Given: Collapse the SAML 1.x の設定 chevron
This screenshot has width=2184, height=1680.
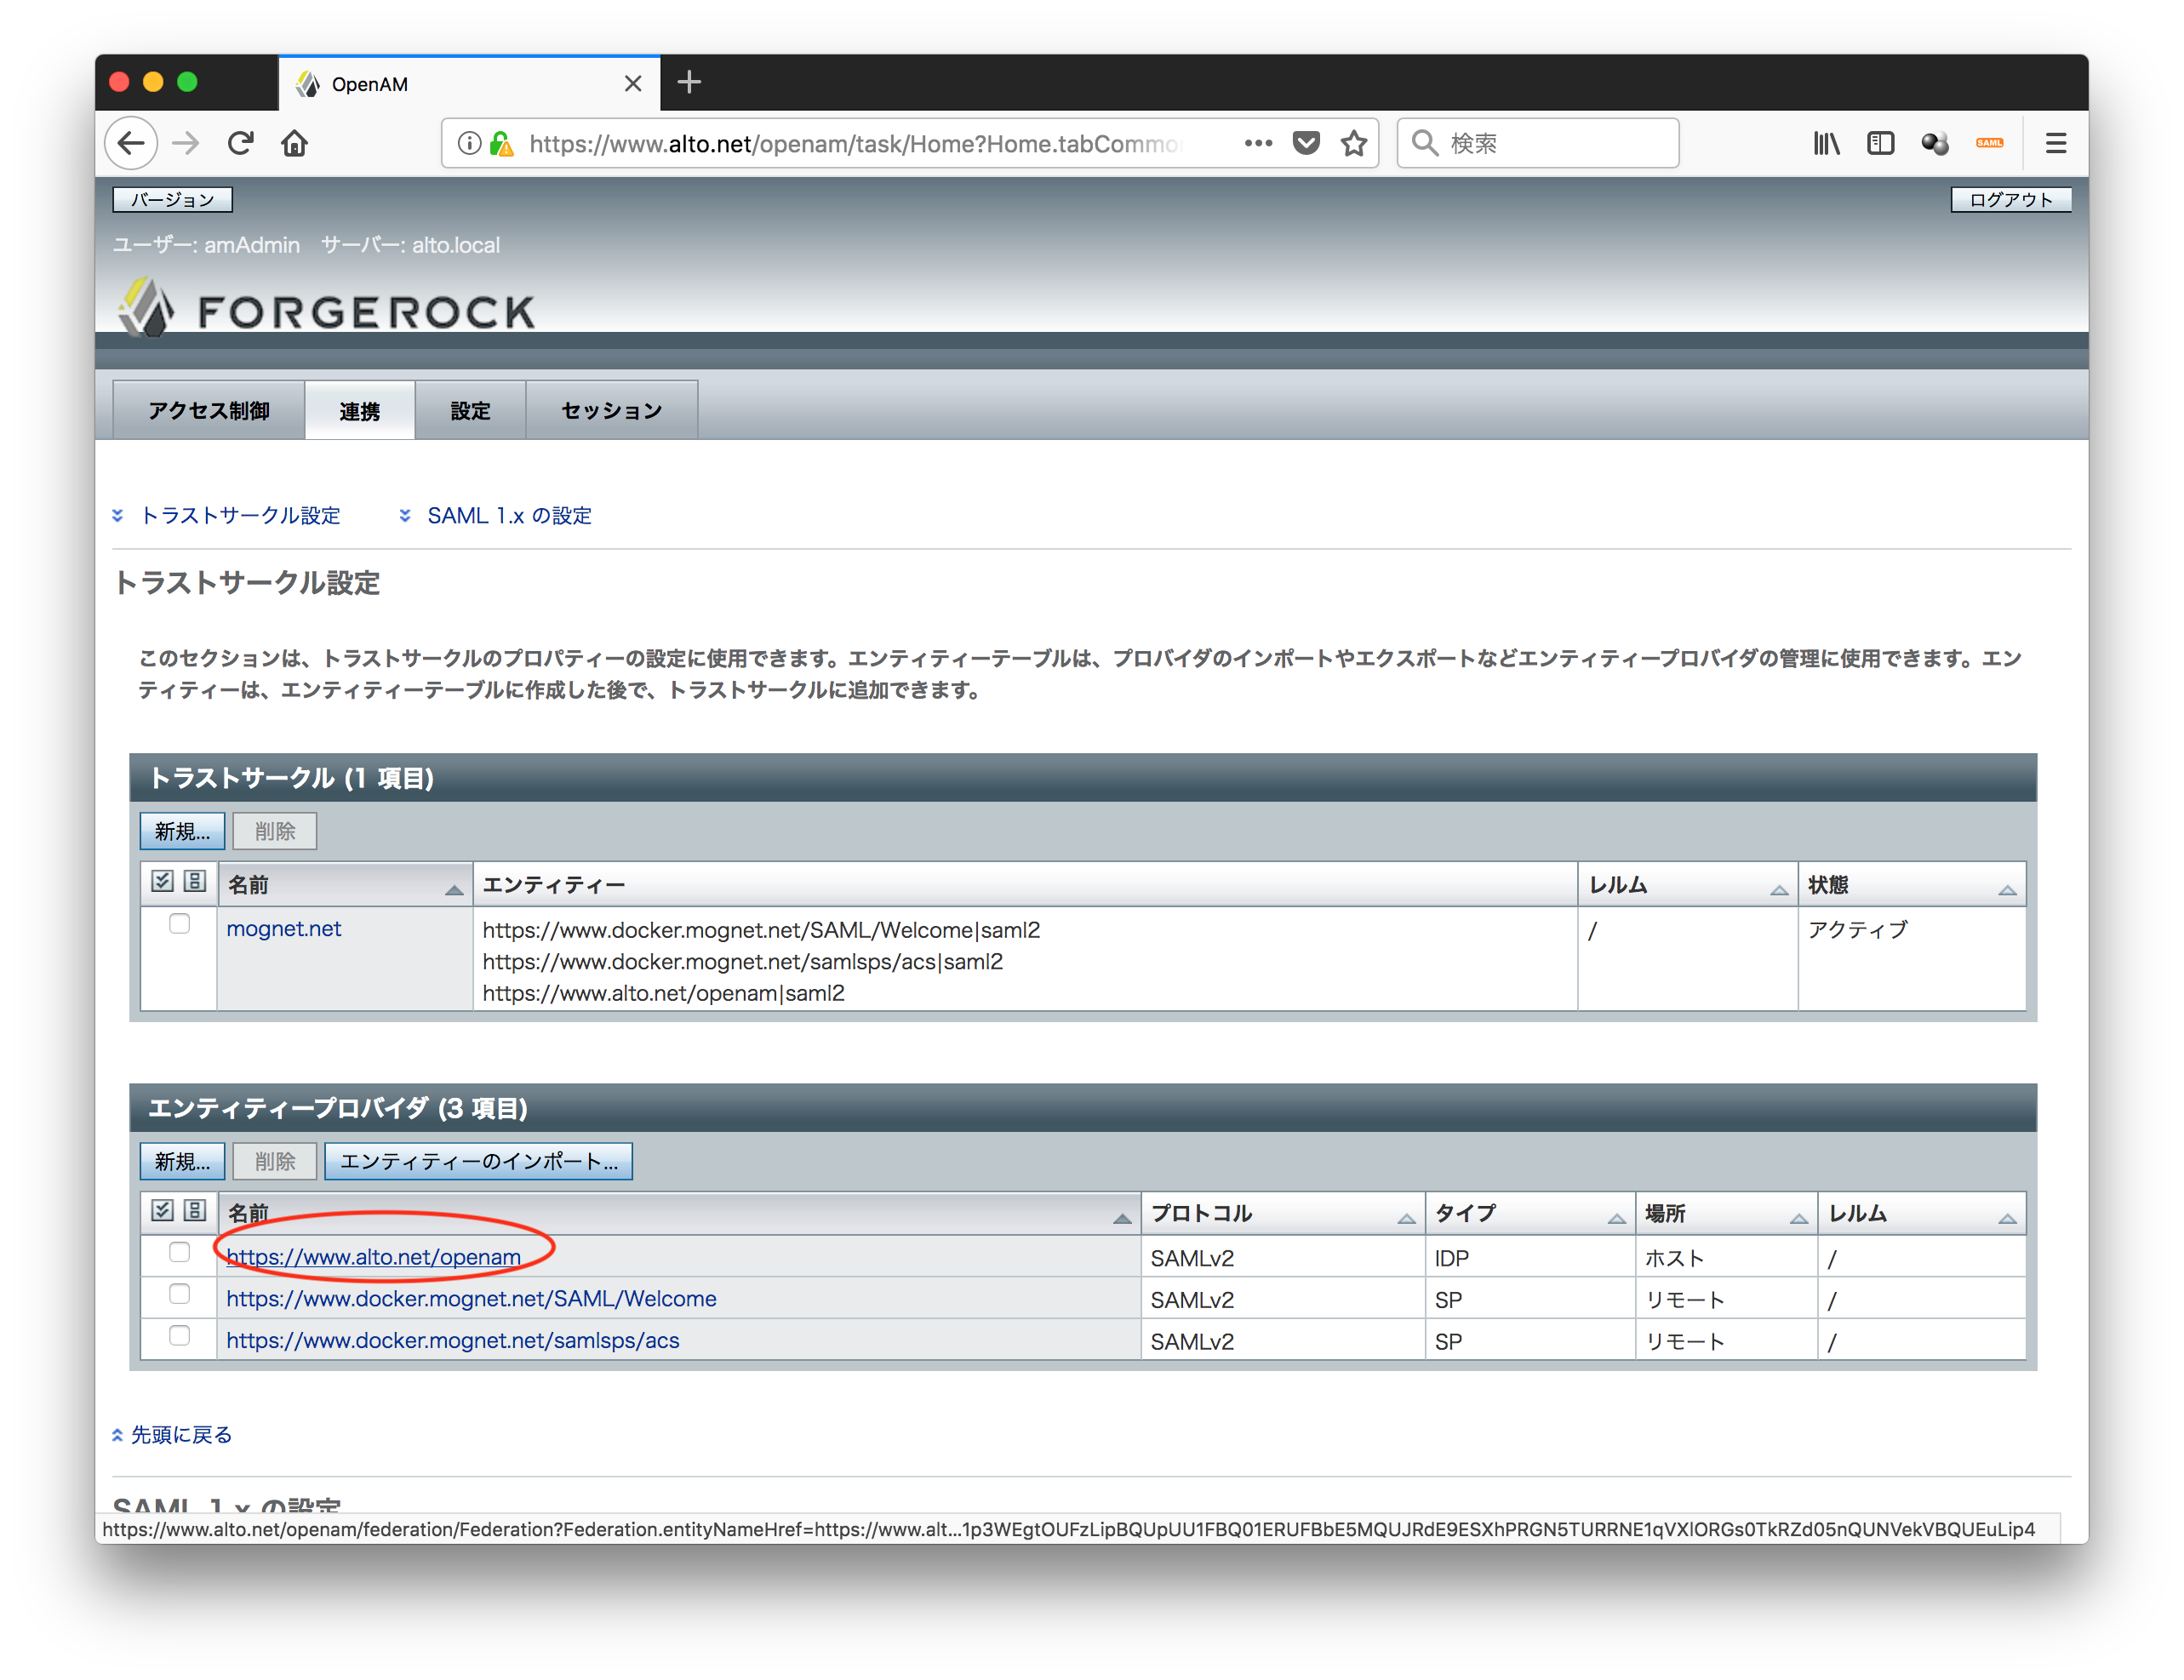Looking at the screenshot, I should pyautogui.click(x=405, y=515).
